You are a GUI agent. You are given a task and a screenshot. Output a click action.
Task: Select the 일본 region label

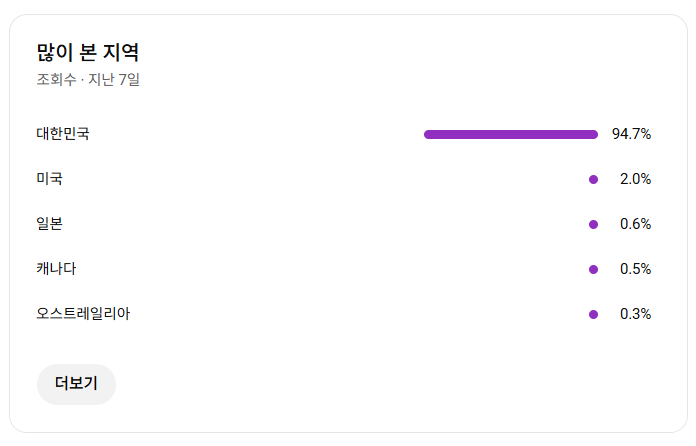pyautogui.click(x=50, y=224)
